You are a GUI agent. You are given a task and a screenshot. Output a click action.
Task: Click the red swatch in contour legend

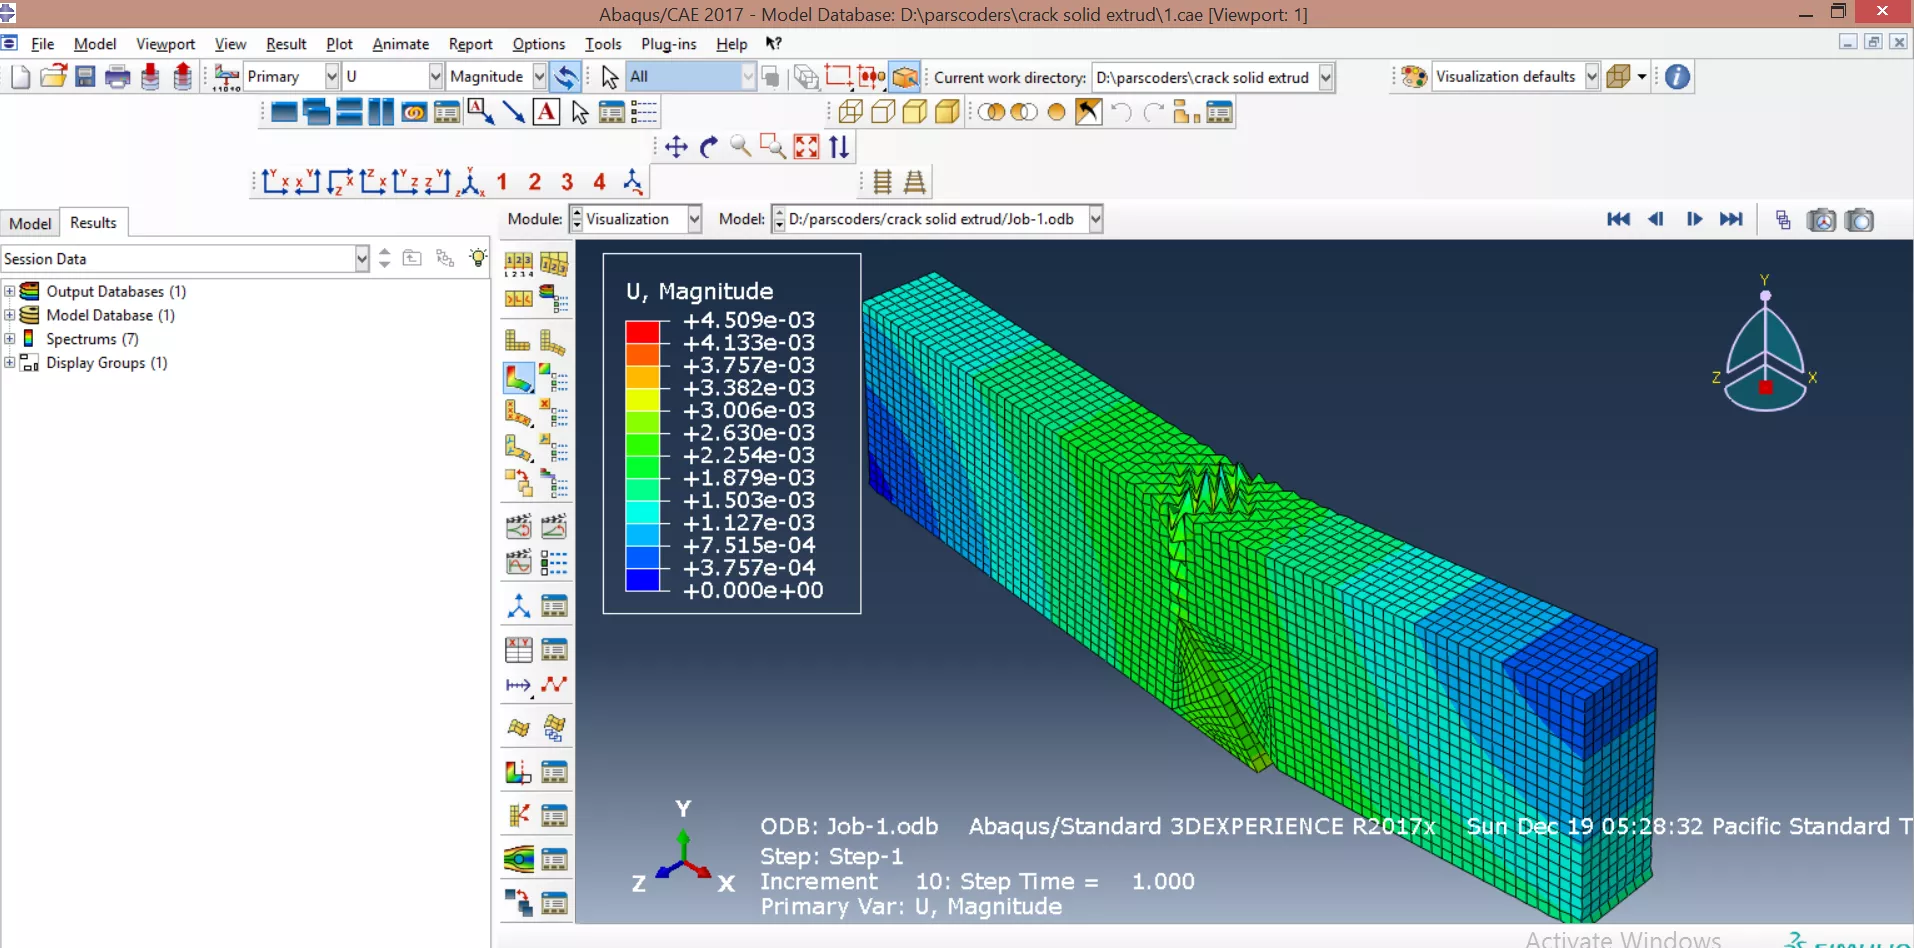[x=642, y=332]
